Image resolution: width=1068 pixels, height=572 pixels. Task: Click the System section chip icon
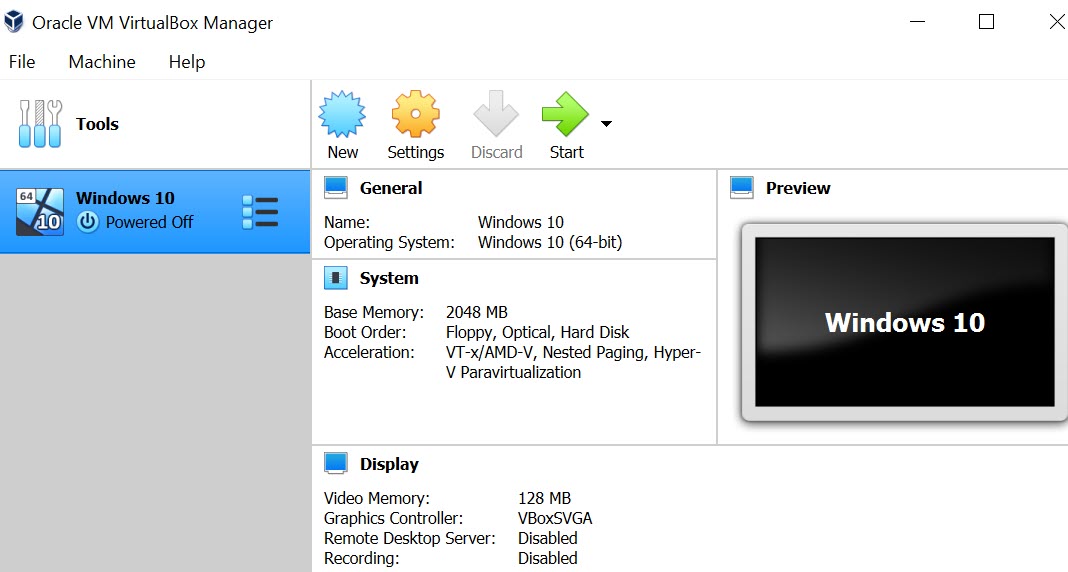coord(336,278)
